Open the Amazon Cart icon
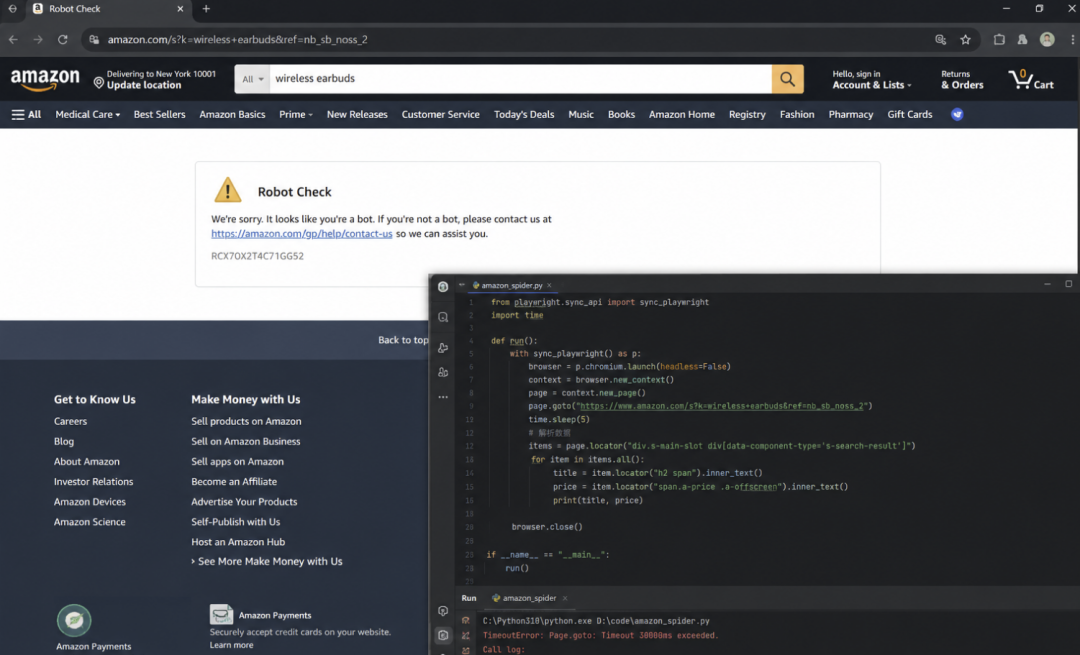 (1031, 79)
